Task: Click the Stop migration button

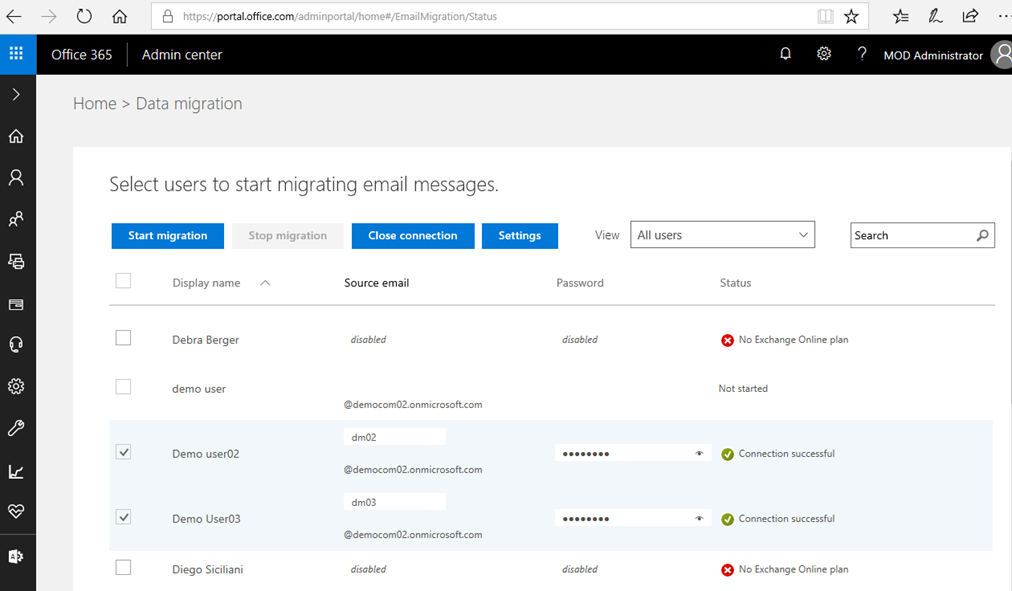Action: [x=288, y=236]
